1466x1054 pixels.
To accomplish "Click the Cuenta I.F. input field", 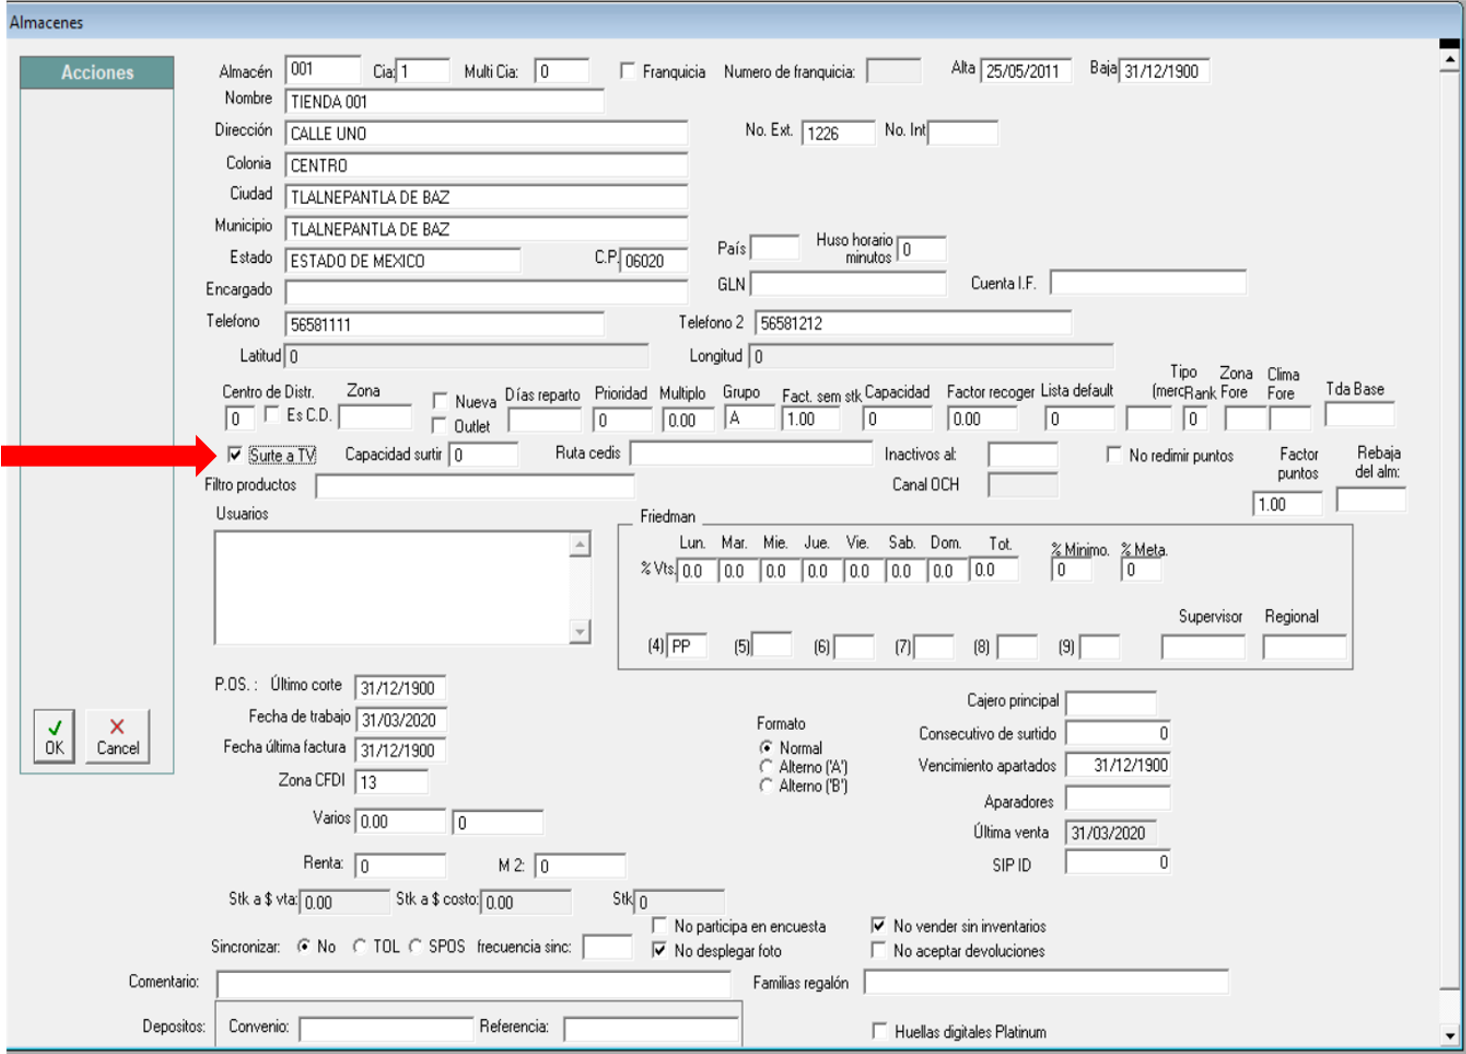I will [x=1148, y=283].
